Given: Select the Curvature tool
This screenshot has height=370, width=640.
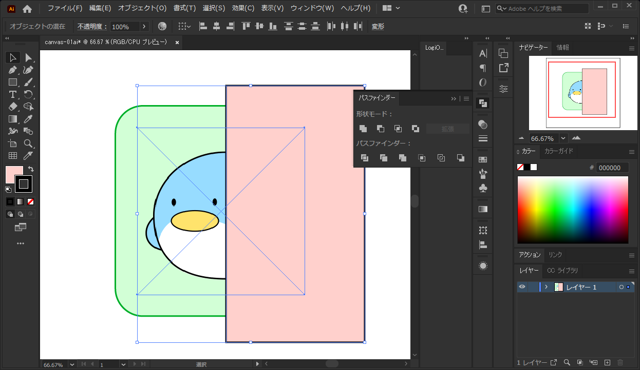Looking at the screenshot, I should point(28,70).
